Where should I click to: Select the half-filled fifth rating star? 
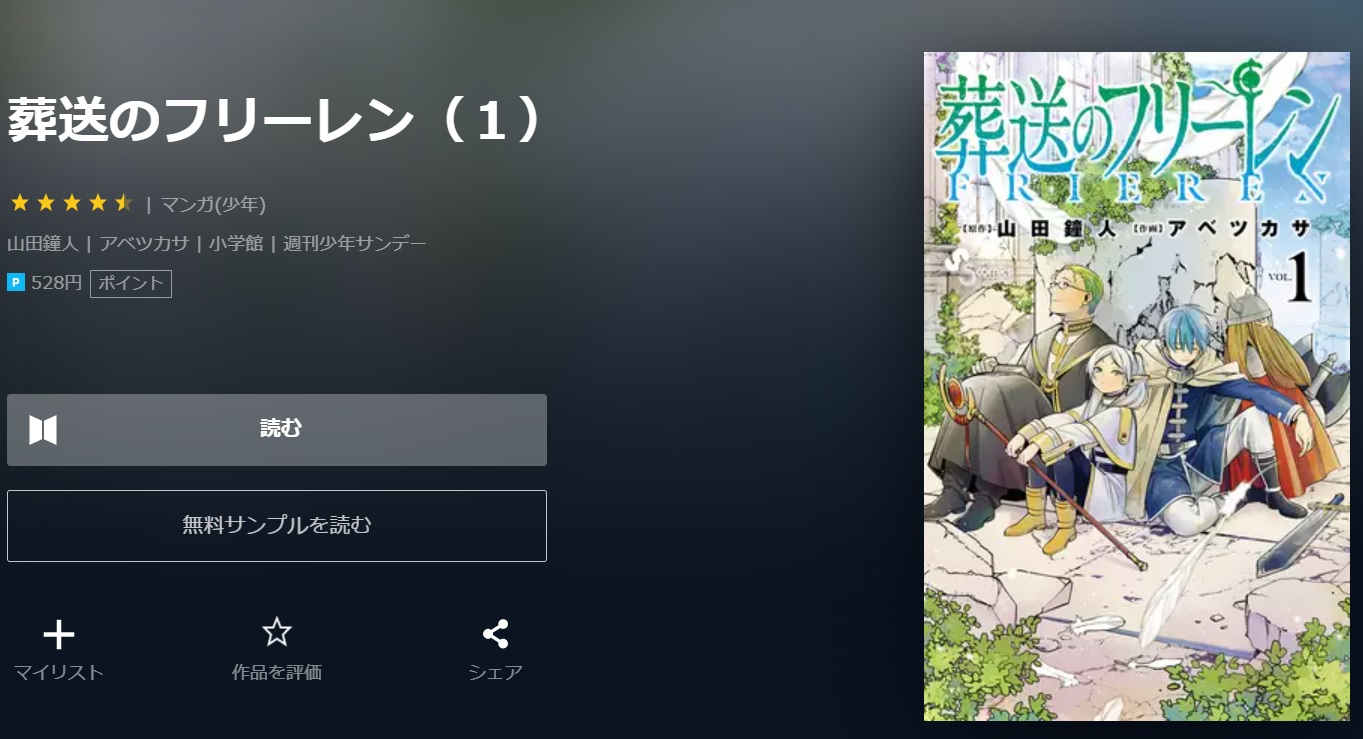[124, 204]
